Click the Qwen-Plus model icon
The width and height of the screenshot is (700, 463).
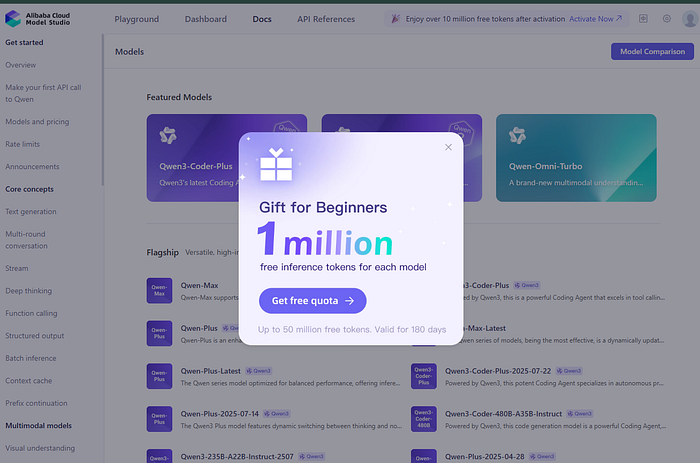pos(159,334)
